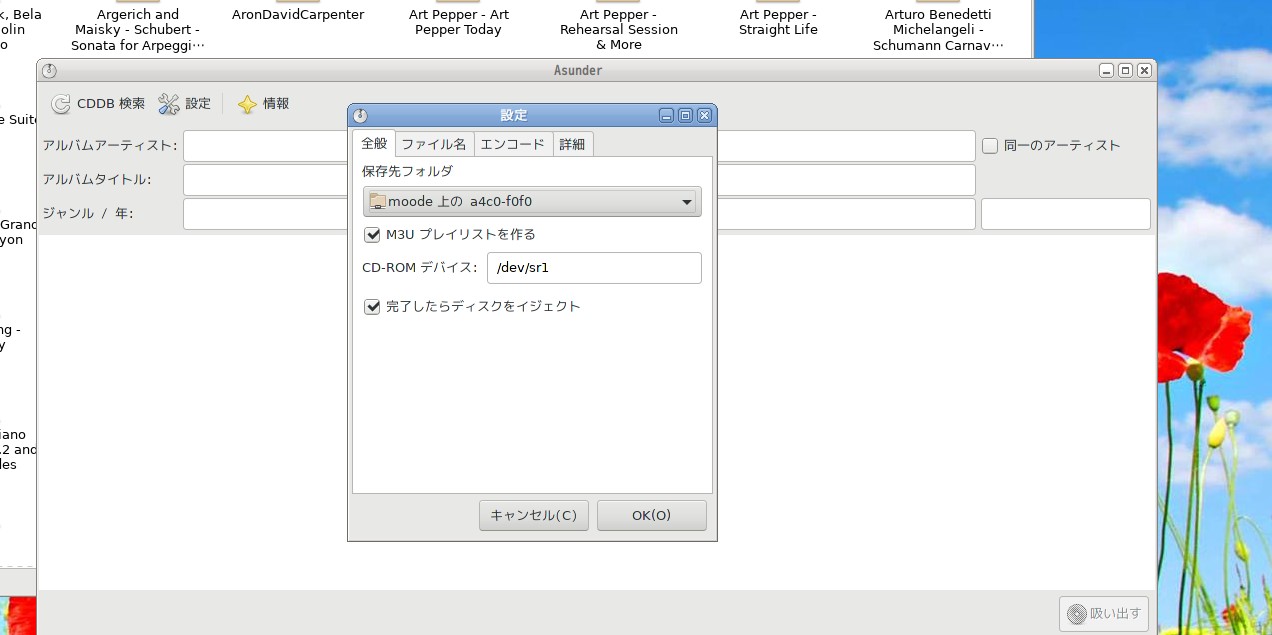Toggle M3U プレイリストを作る checkbox
This screenshot has height=635, width=1272.
(373, 235)
